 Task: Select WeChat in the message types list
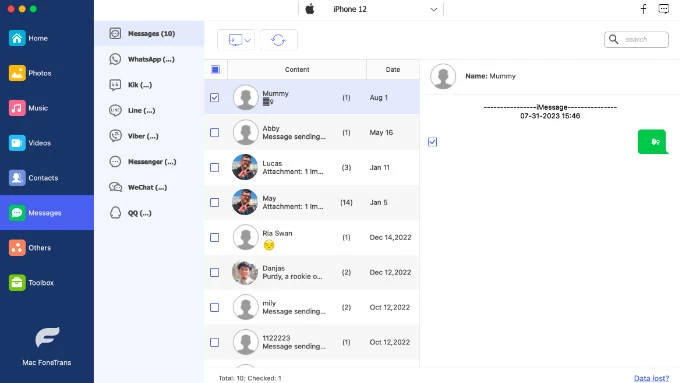tap(149, 187)
